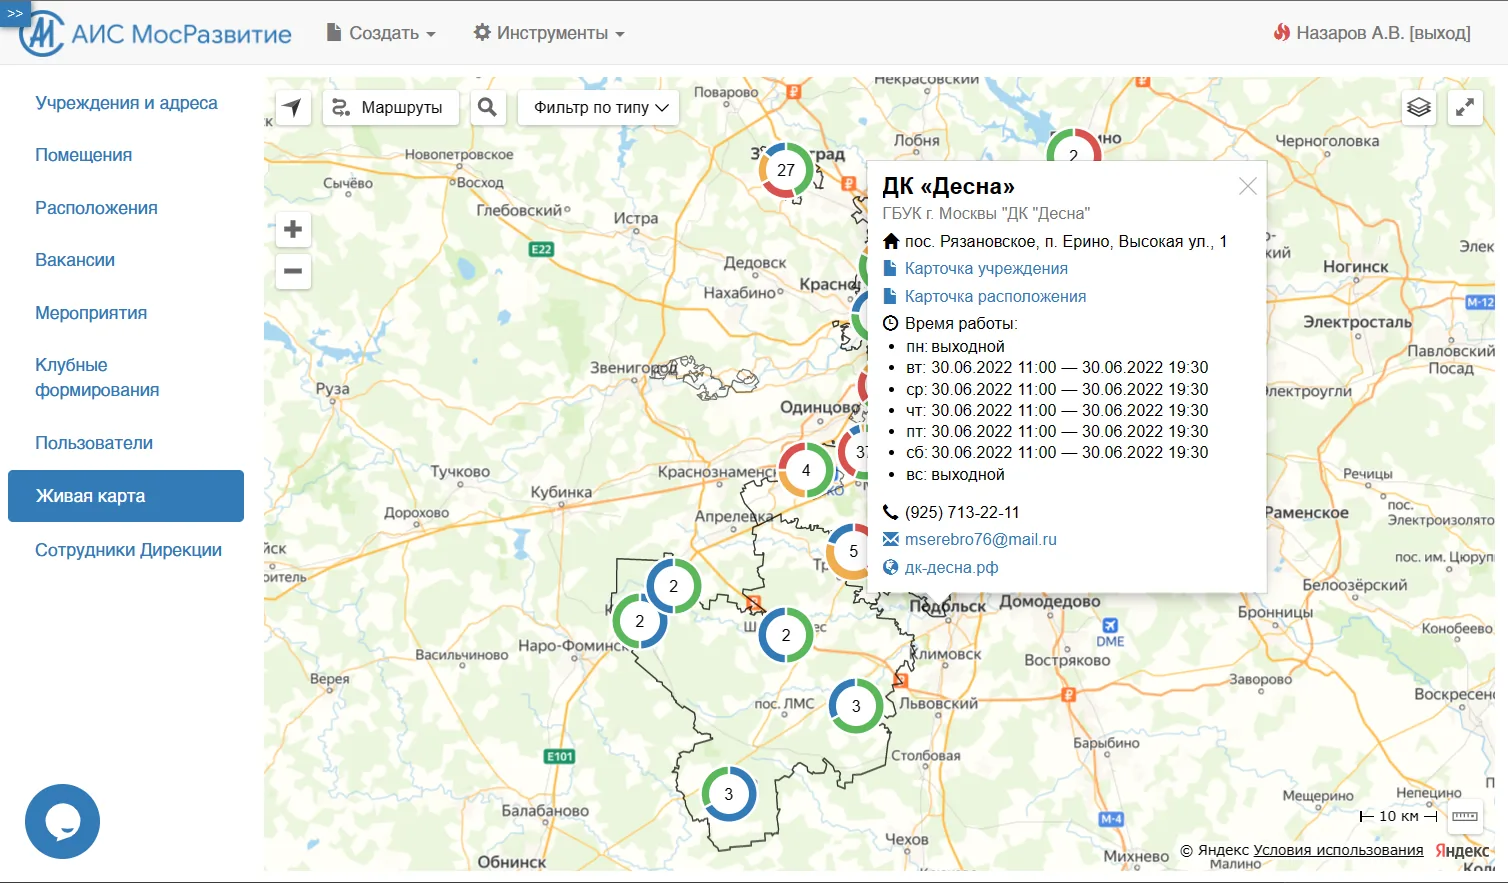Open the Инструменты dropdown
Viewport: 1508px width, 883px height.
pos(548,31)
